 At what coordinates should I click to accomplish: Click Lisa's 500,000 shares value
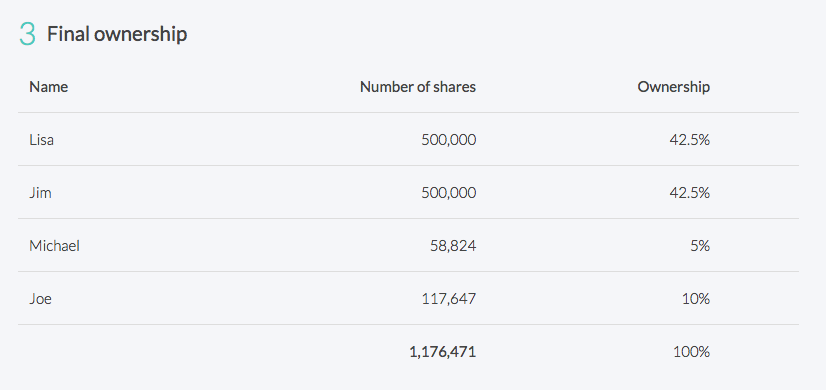click(448, 140)
